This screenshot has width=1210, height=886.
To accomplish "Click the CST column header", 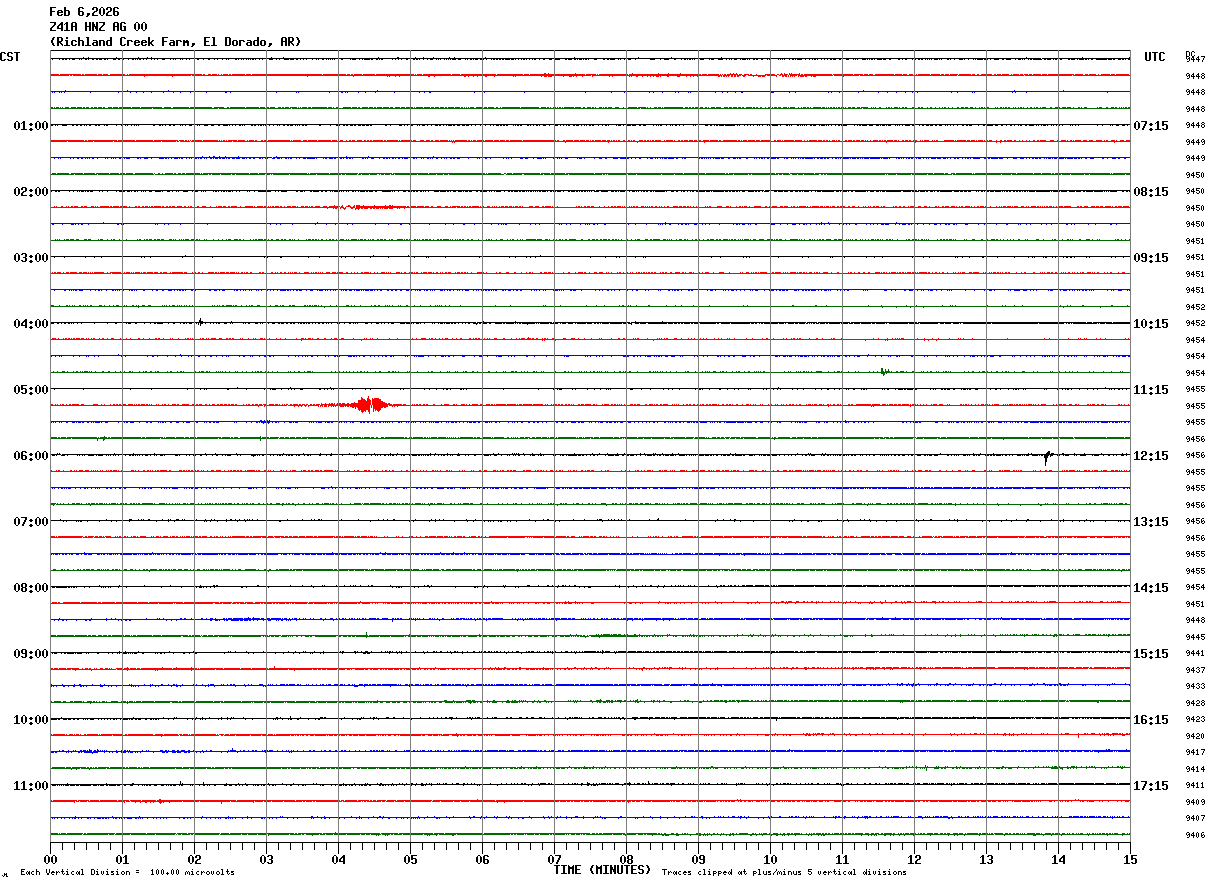I will [x=10, y=57].
